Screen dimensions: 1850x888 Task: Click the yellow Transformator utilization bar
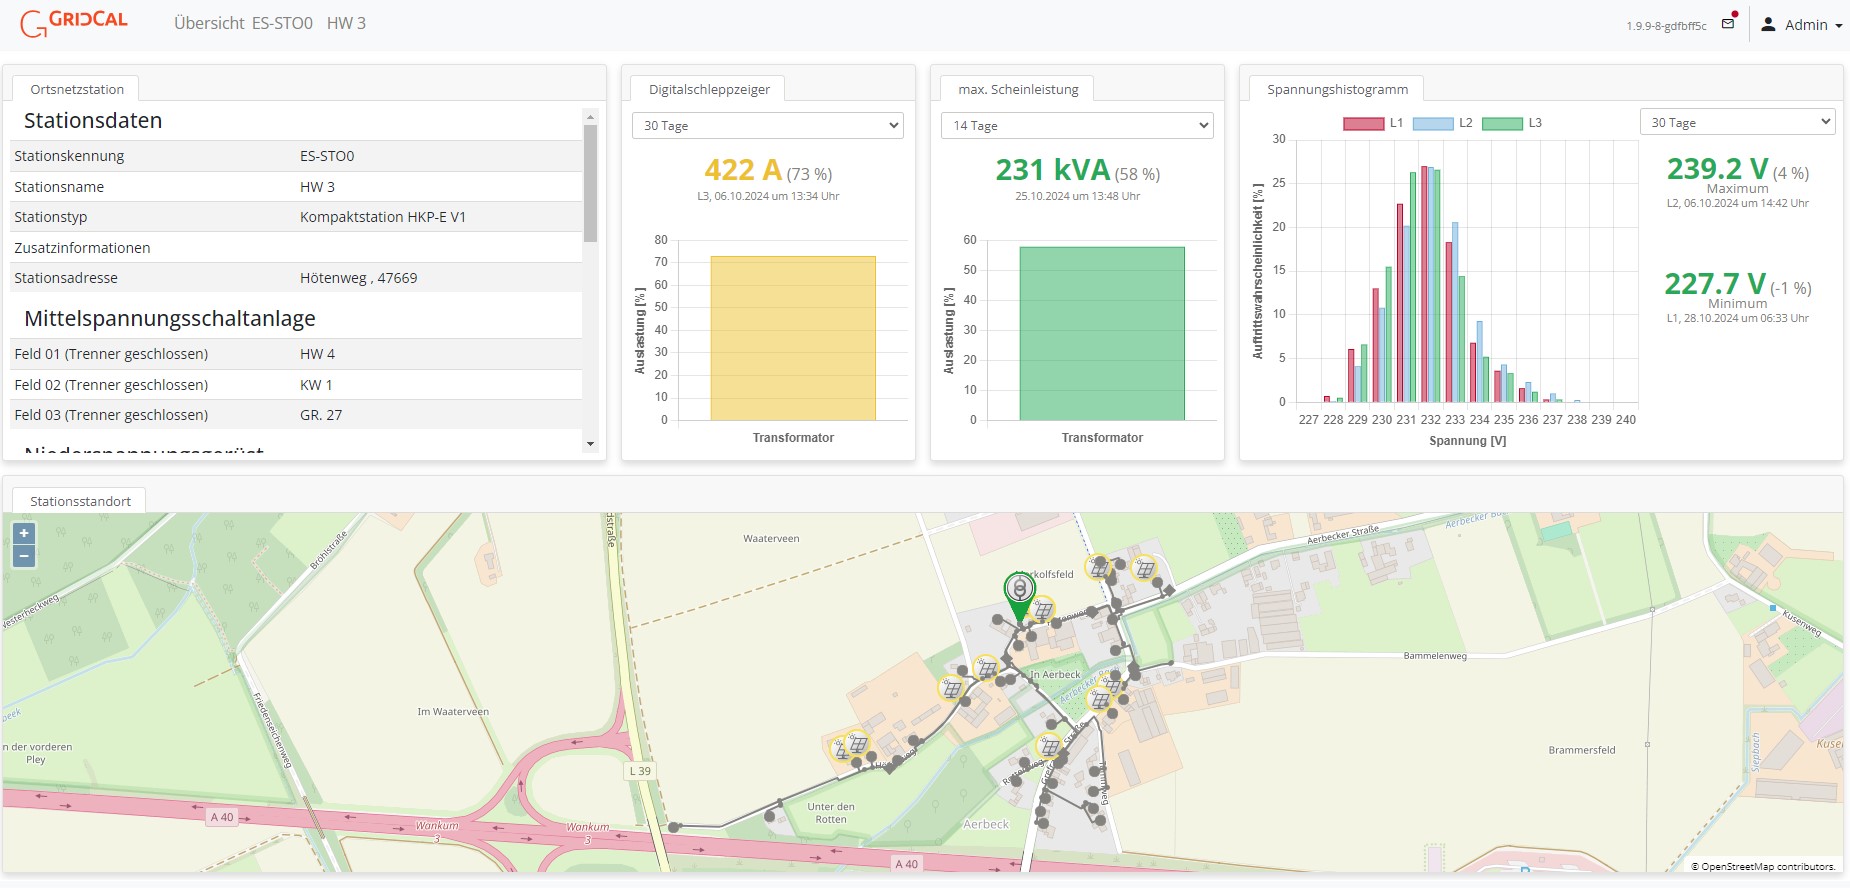(793, 338)
